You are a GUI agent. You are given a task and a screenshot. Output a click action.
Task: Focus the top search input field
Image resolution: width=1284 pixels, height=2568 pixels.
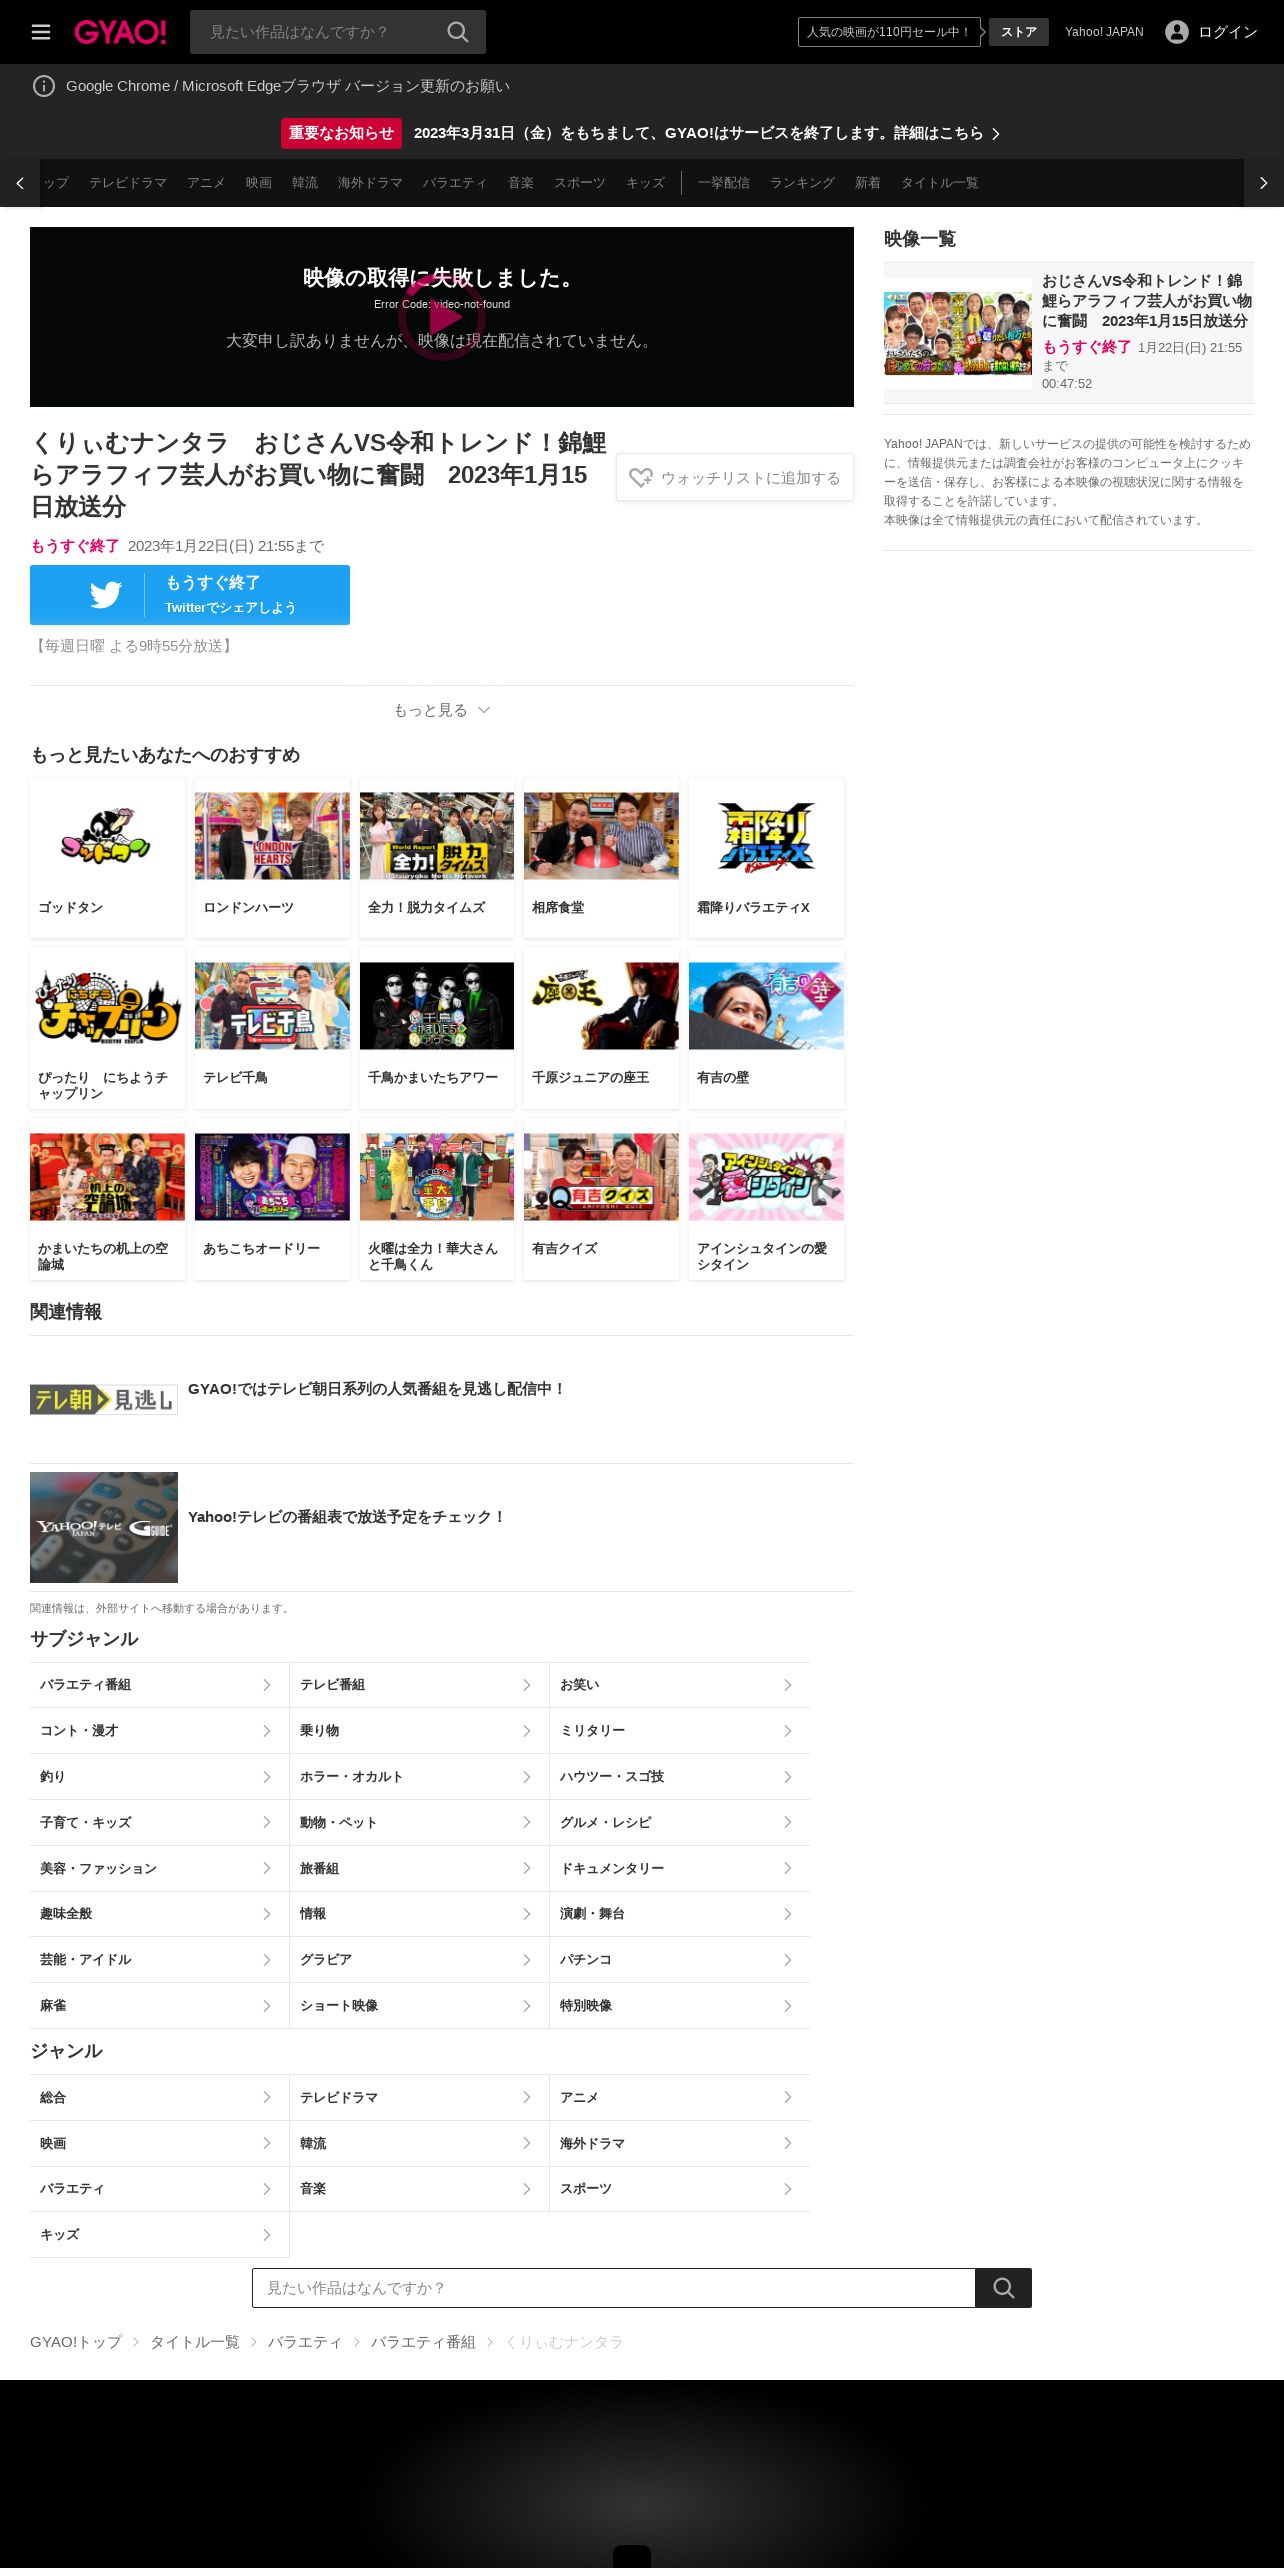318,32
